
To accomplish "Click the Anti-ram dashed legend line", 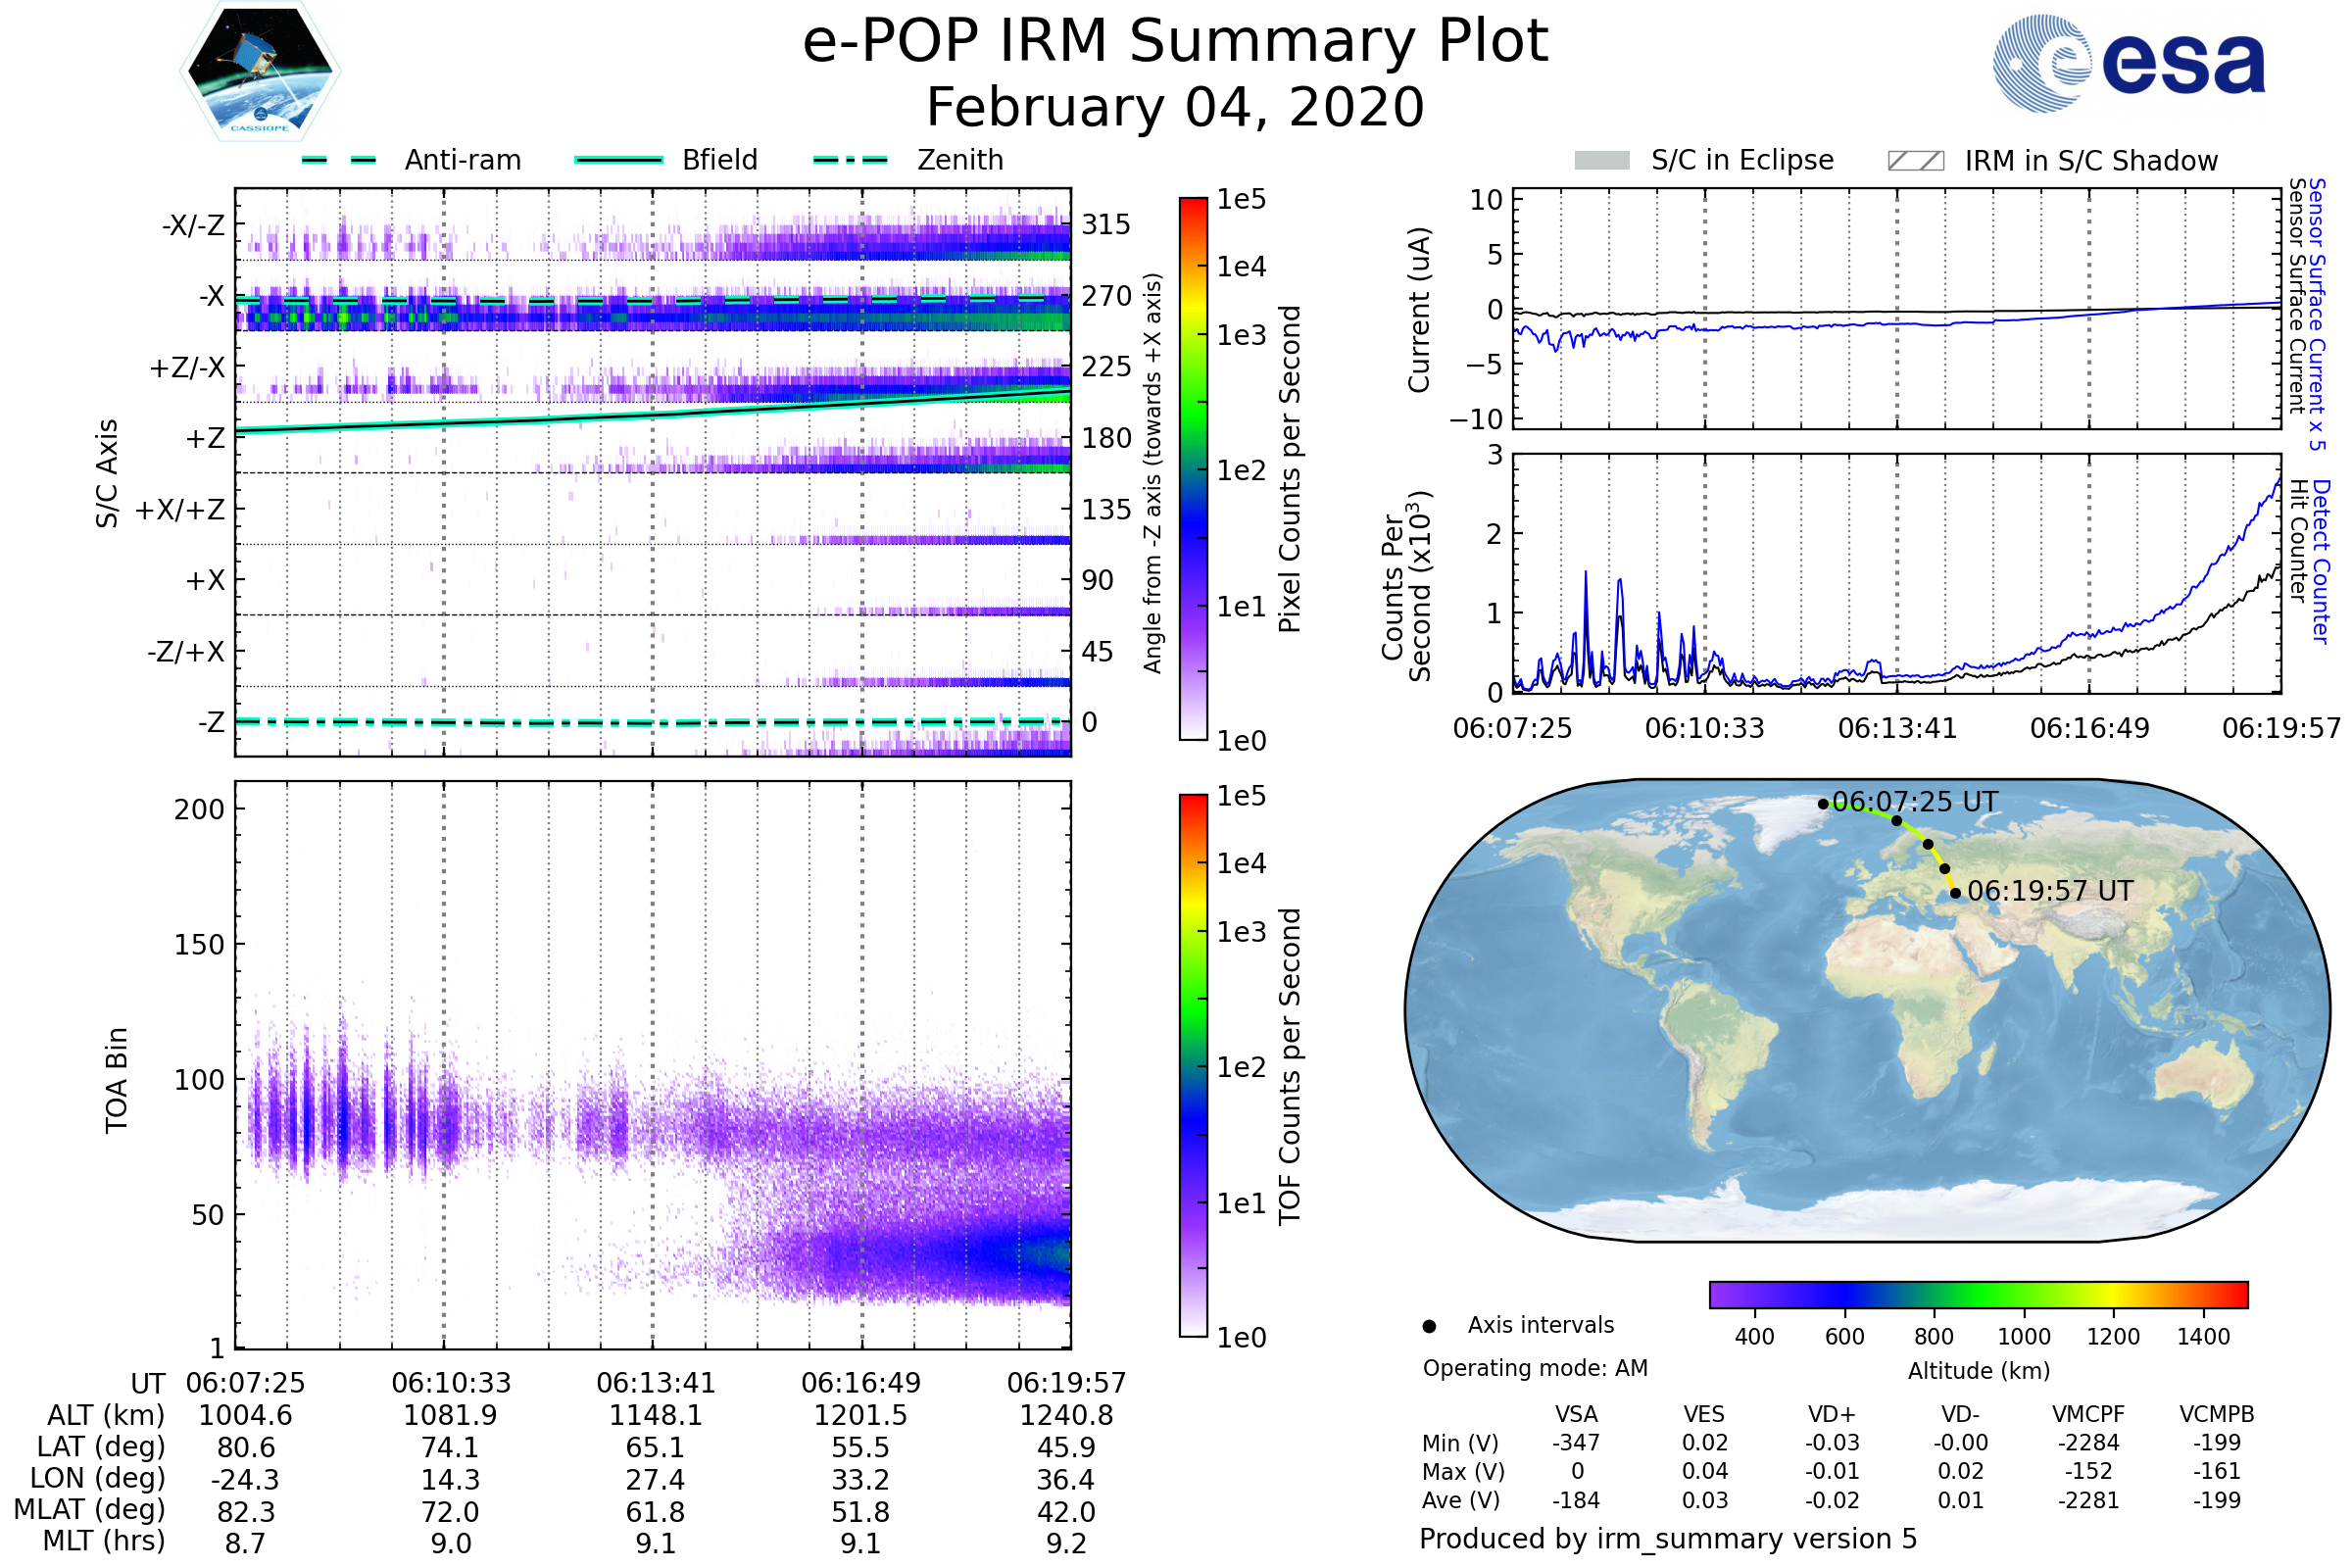I will coord(339,160).
